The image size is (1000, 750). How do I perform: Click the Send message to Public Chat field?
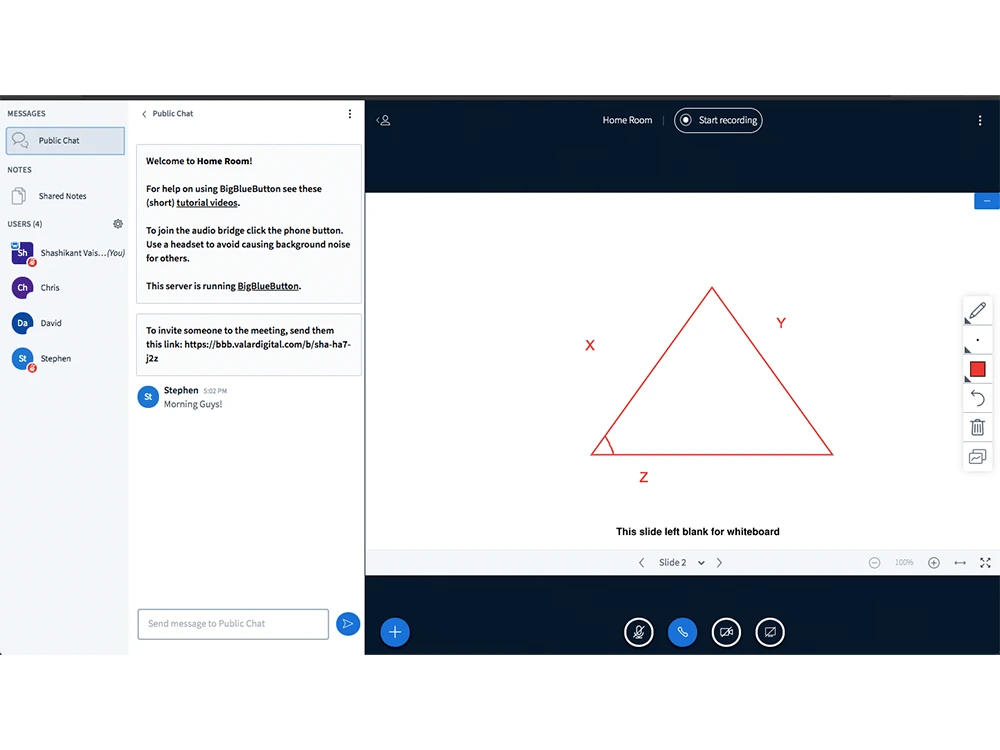233,624
